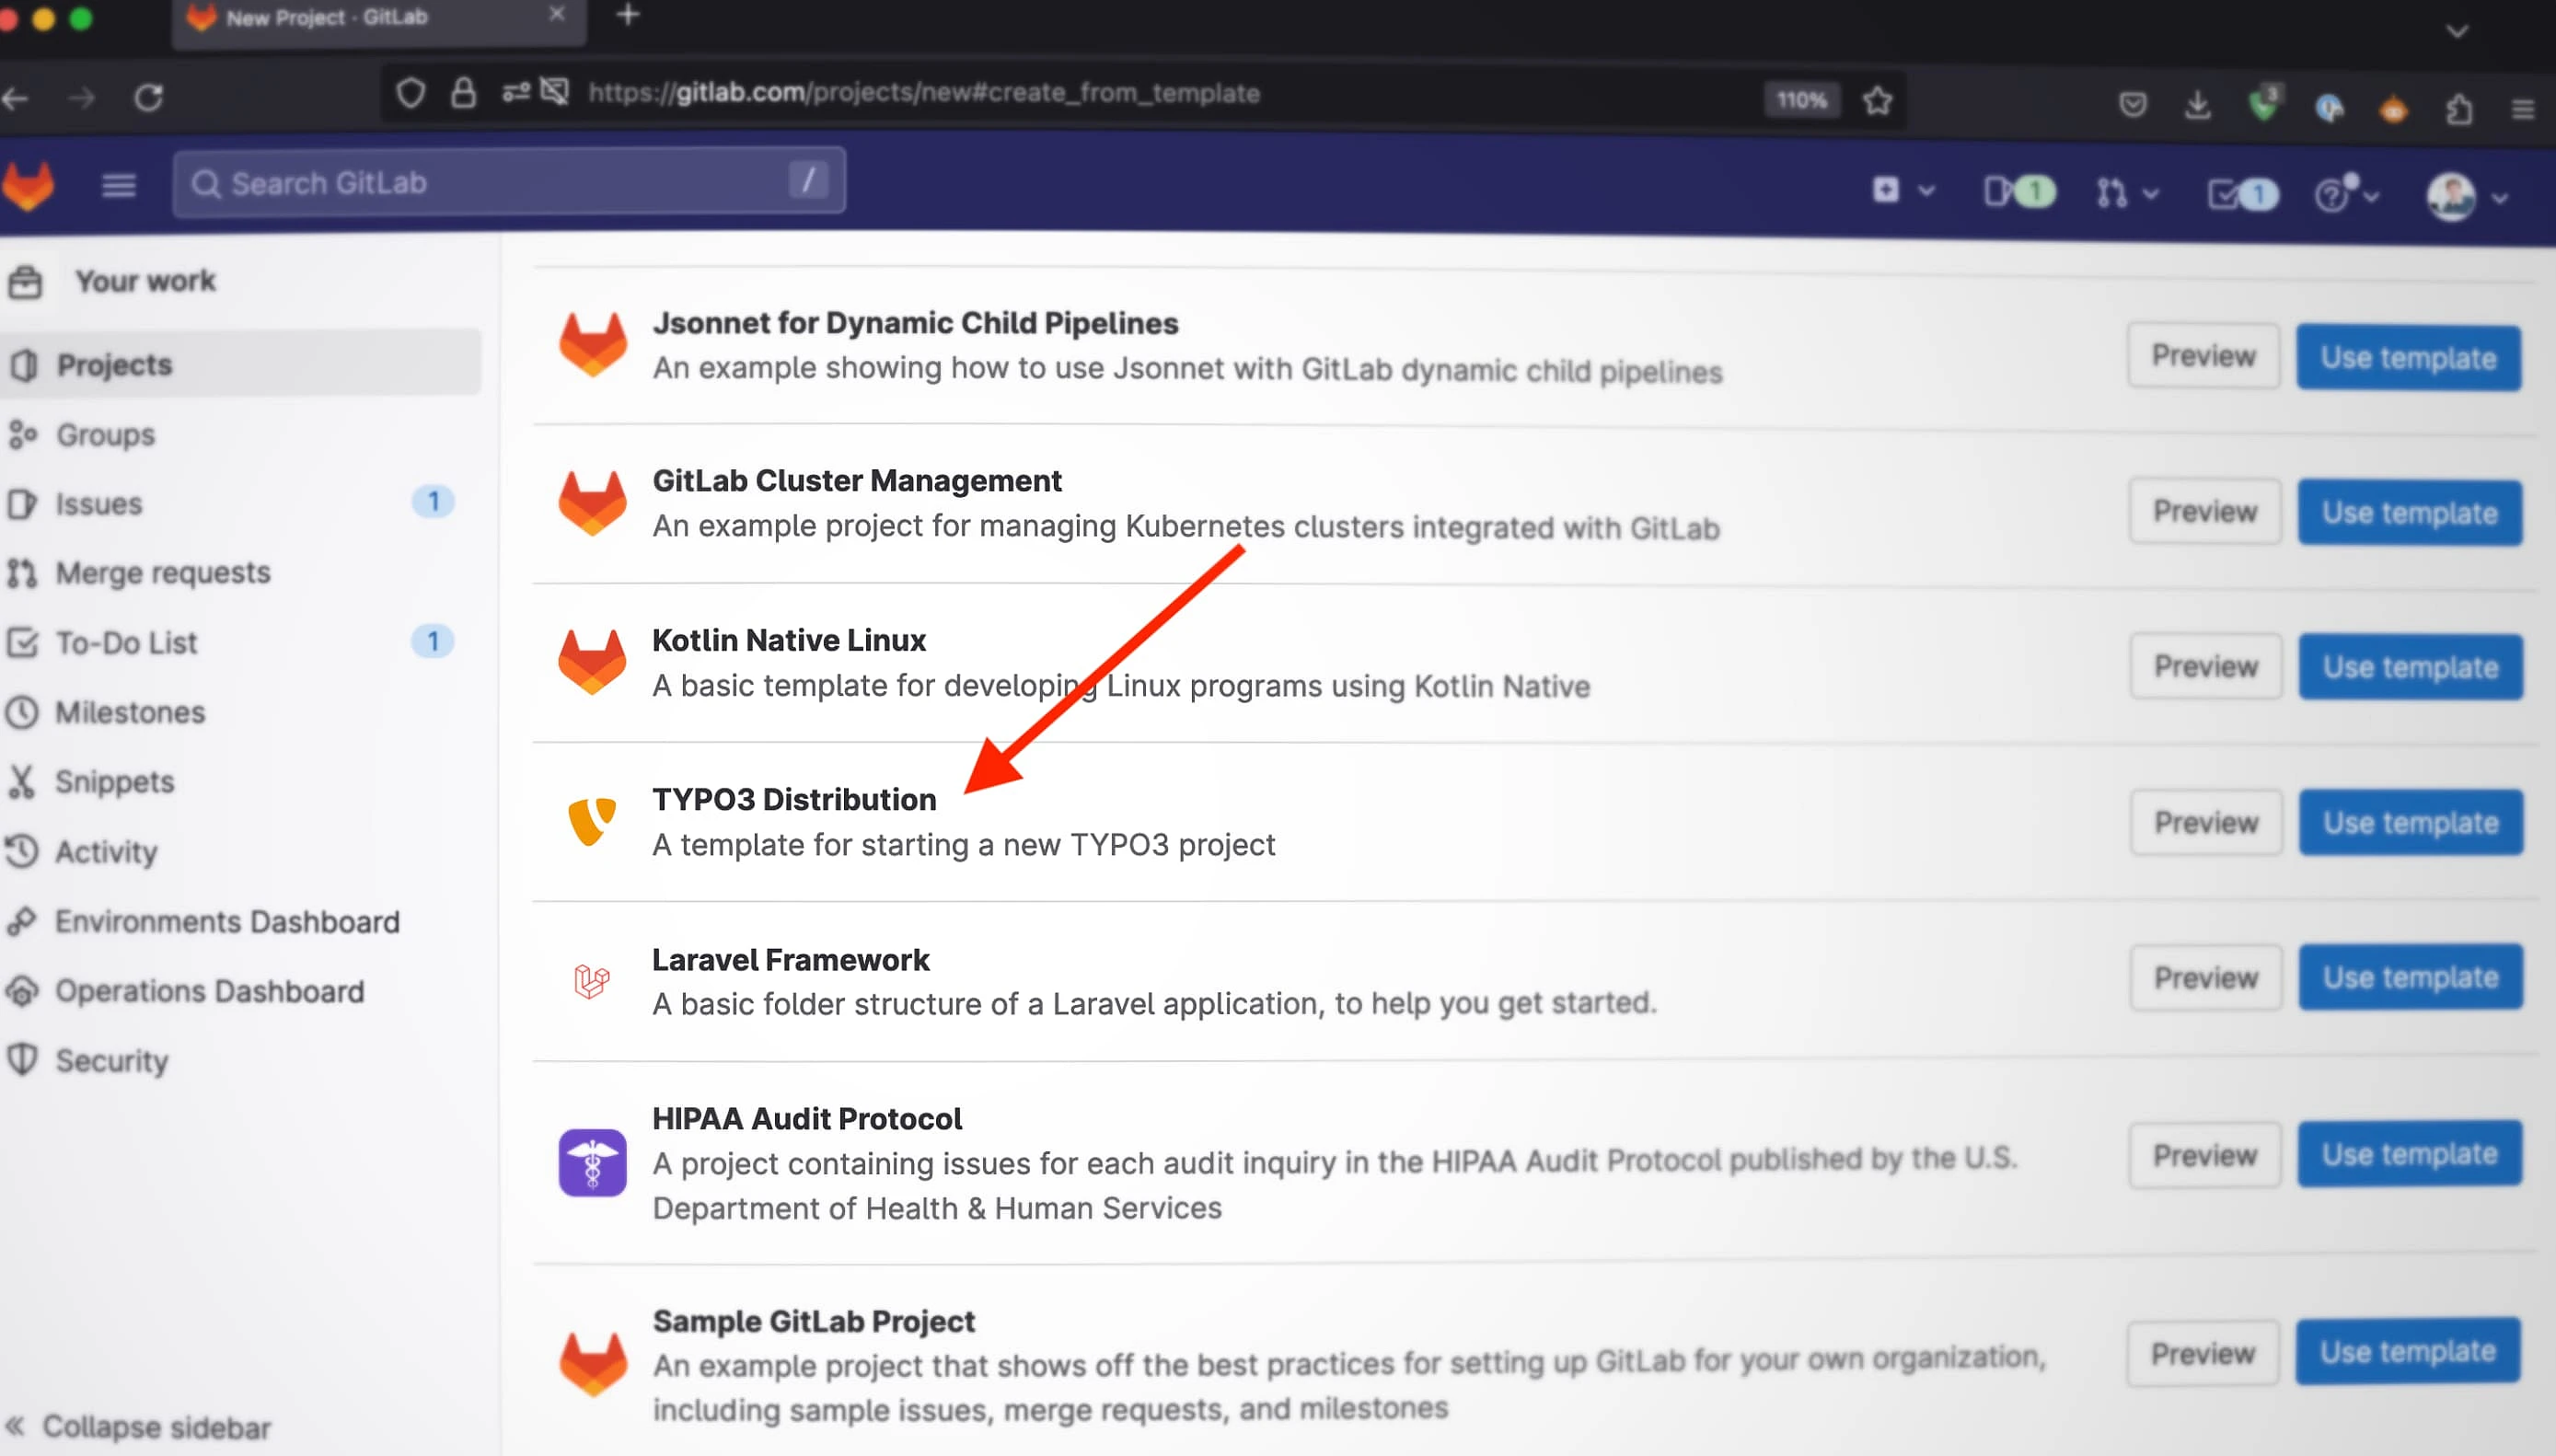Use template for TYPO3 Distribution
The image size is (2556, 1456).
tap(2409, 823)
